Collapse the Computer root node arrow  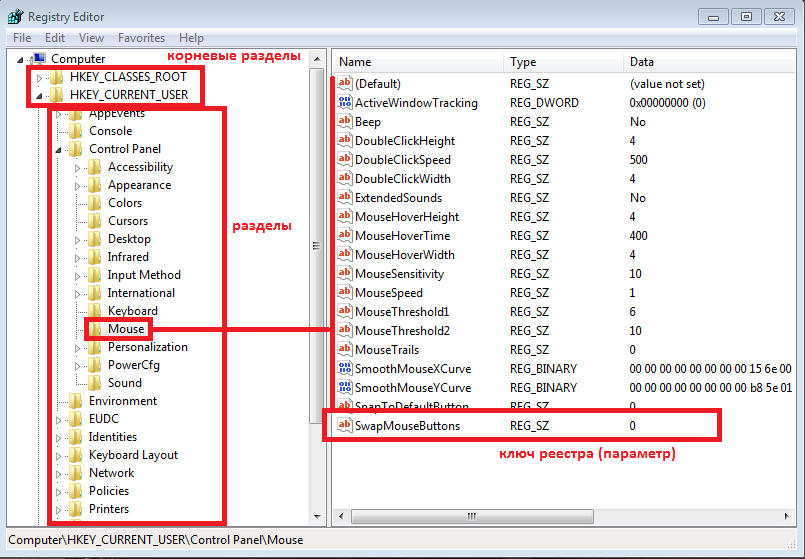[21, 60]
